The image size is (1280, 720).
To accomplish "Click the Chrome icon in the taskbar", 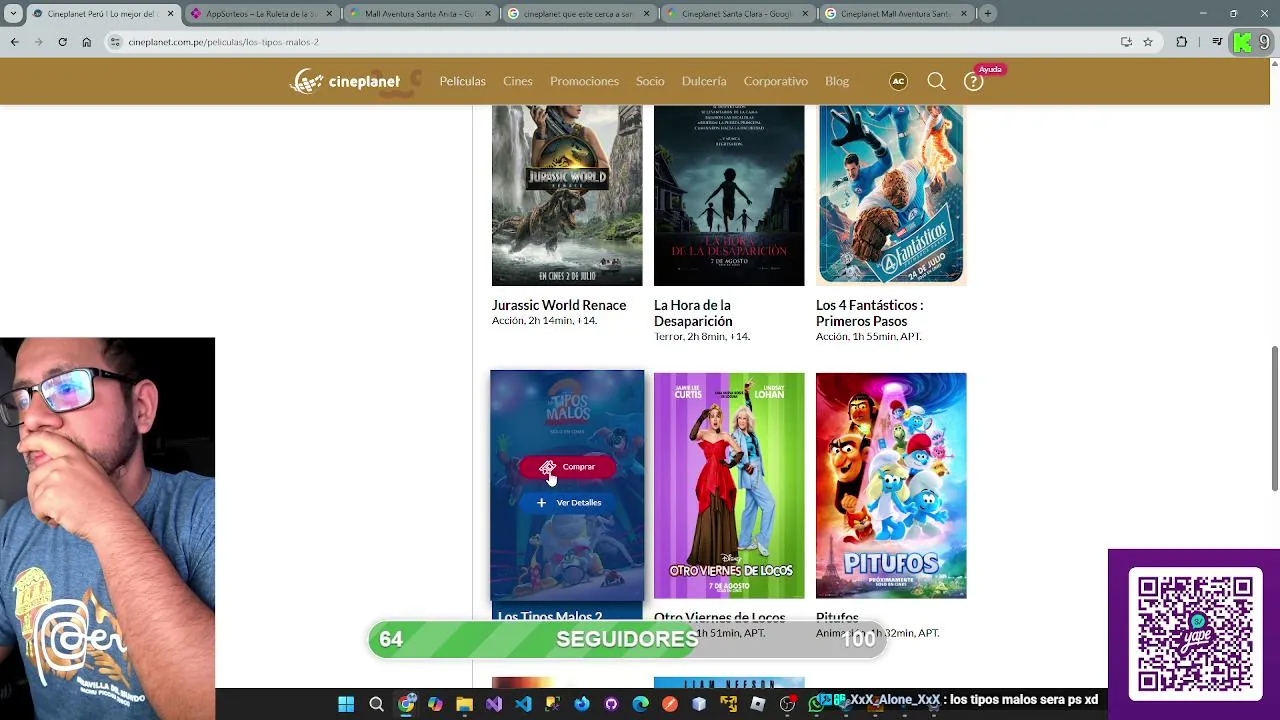I will coord(406,705).
